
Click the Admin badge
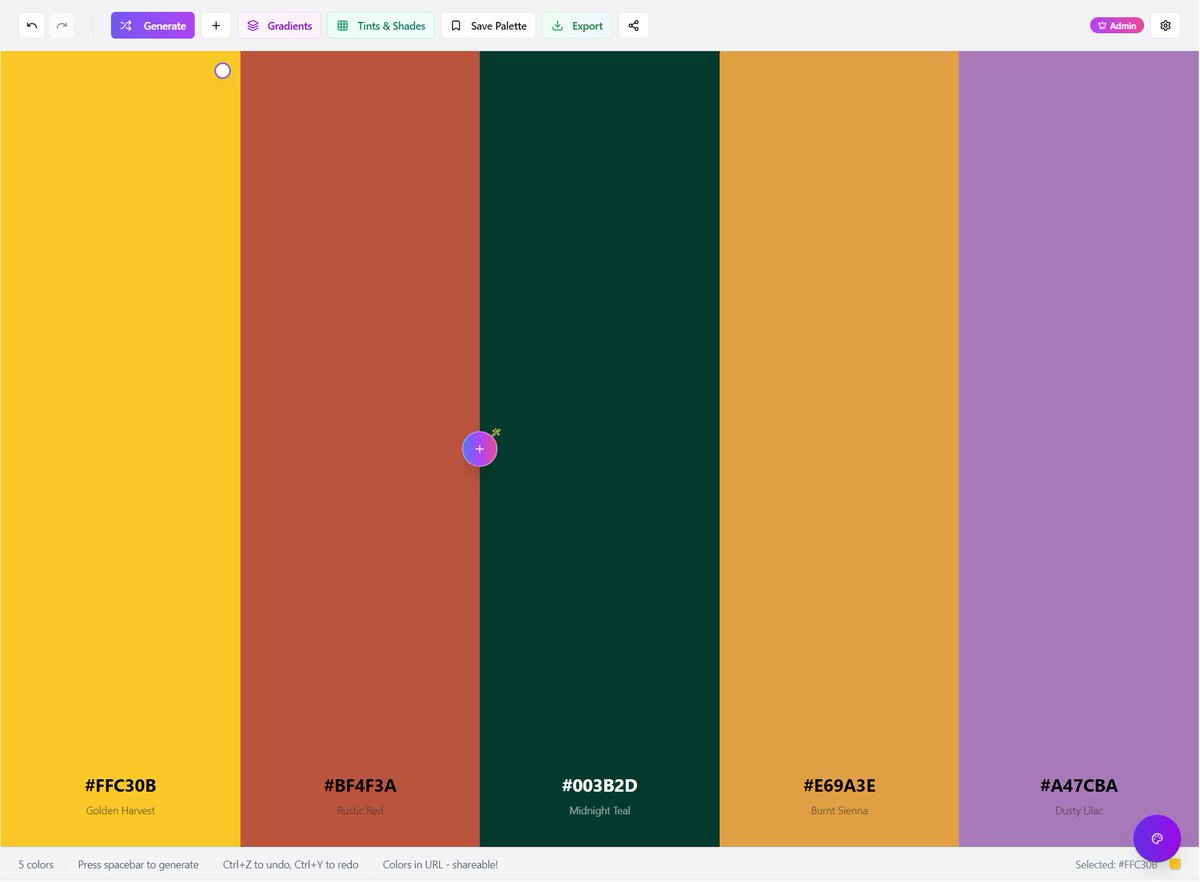point(1117,25)
